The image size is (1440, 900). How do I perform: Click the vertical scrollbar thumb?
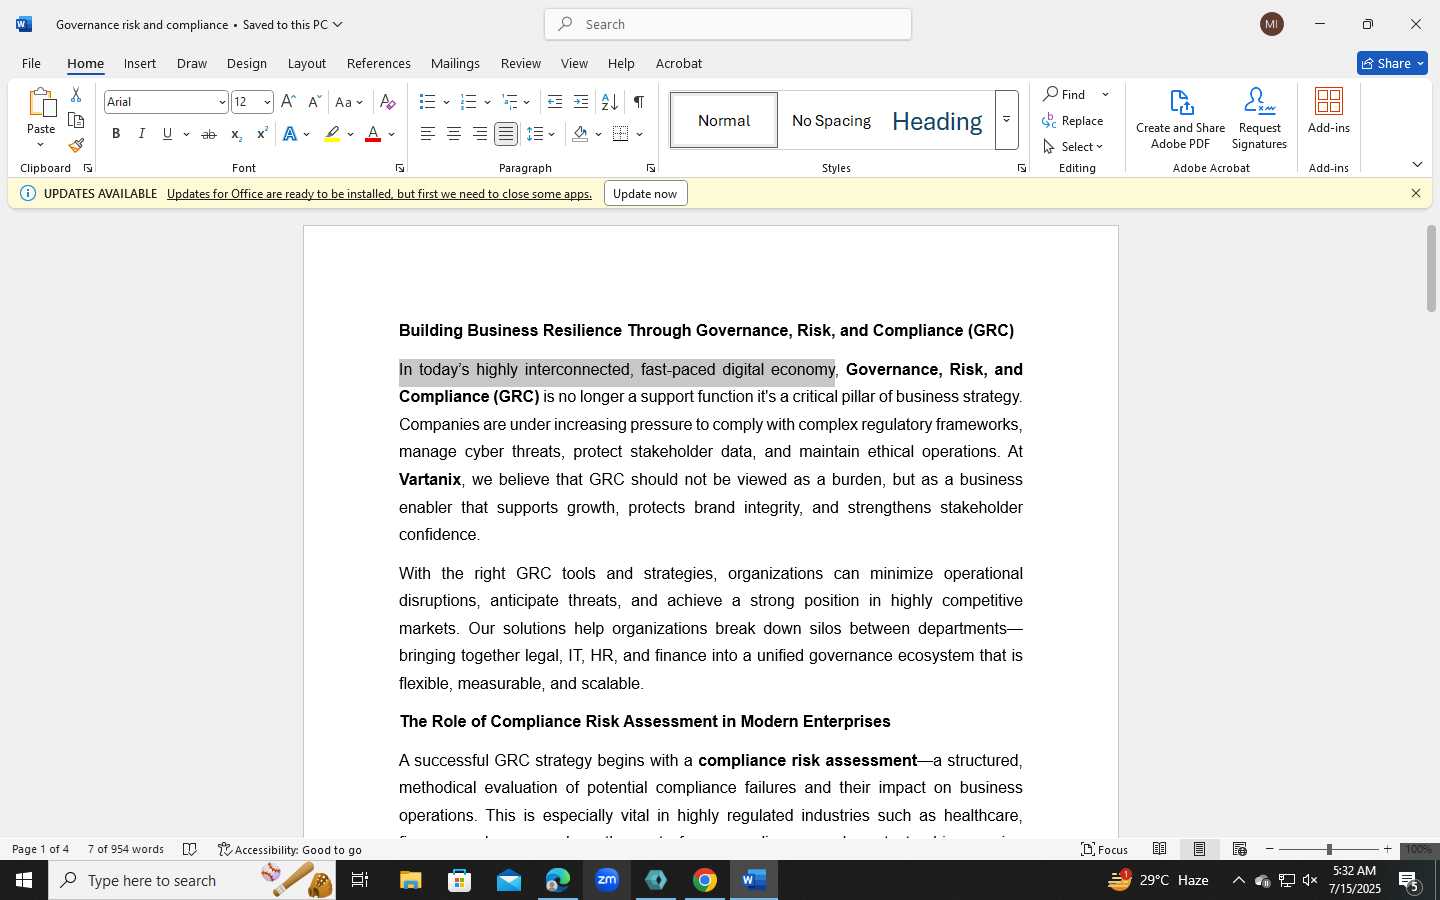point(1431,269)
